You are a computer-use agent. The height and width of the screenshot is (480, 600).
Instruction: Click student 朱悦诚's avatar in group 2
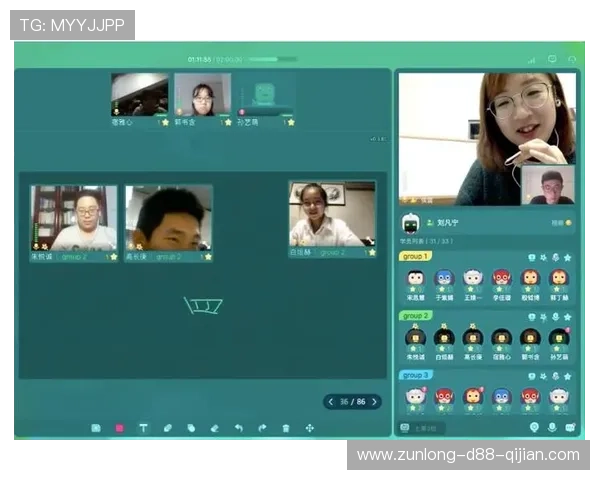click(415, 337)
